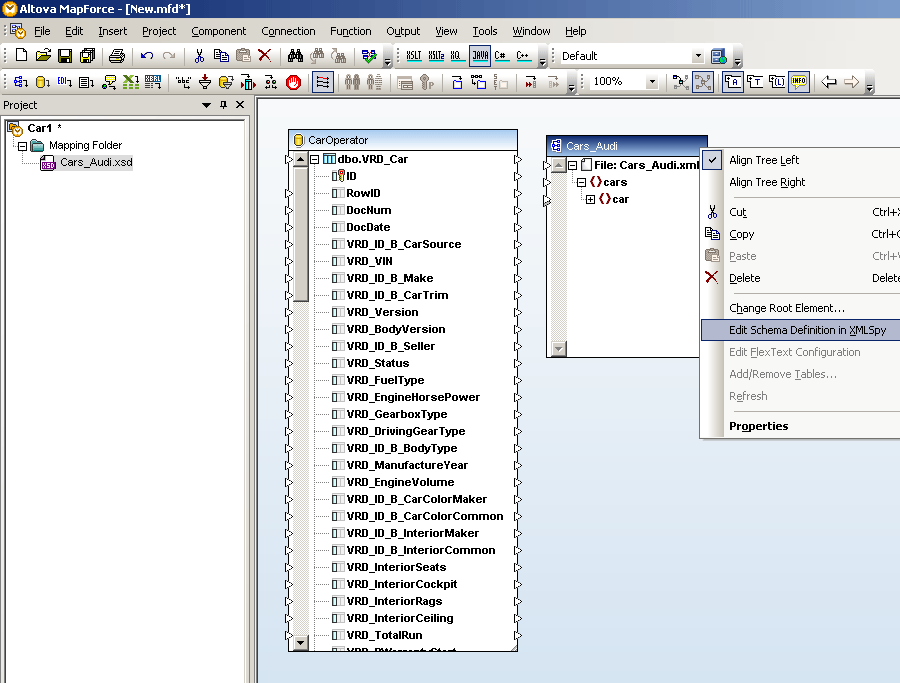
Task: Open the Default configuration dropdown
Action: pyautogui.click(x=697, y=56)
